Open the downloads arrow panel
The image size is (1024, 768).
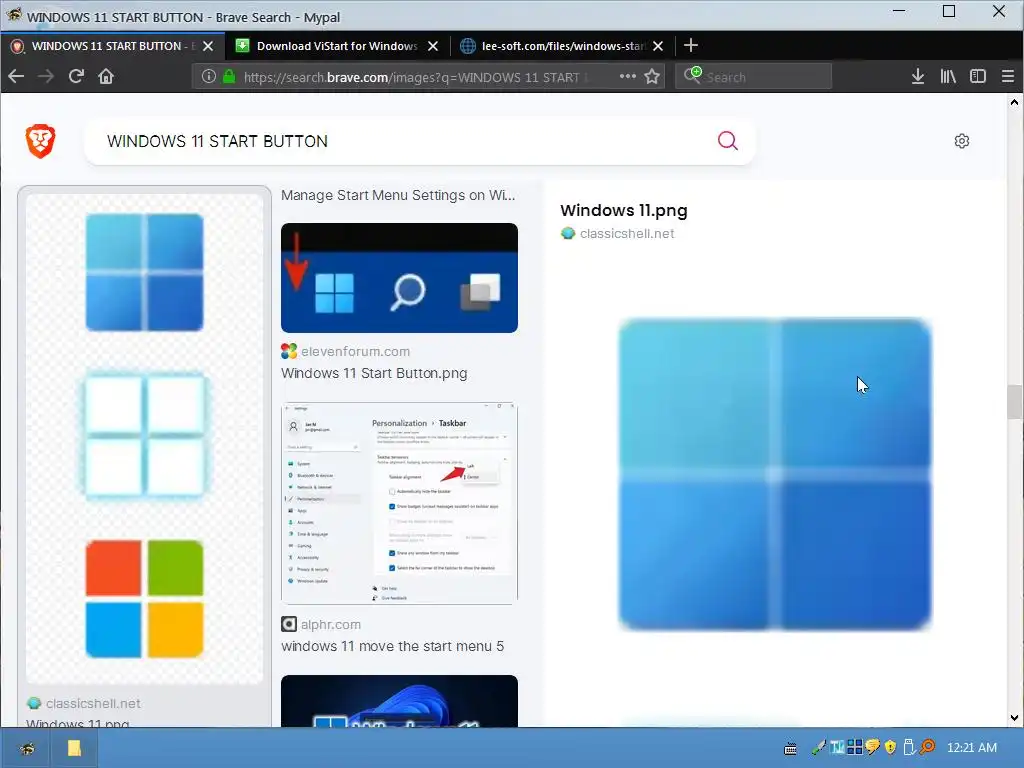(x=918, y=76)
